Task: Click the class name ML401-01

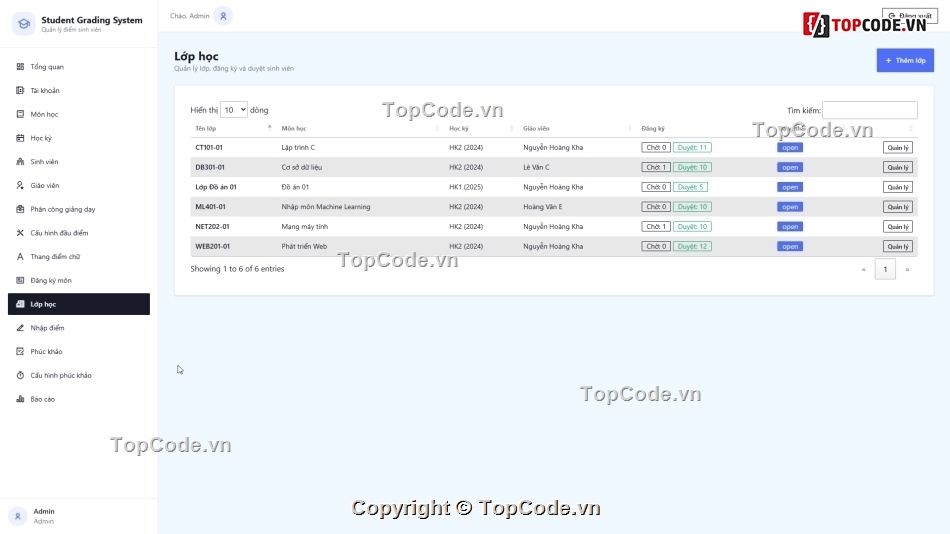Action: coord(210,207)
